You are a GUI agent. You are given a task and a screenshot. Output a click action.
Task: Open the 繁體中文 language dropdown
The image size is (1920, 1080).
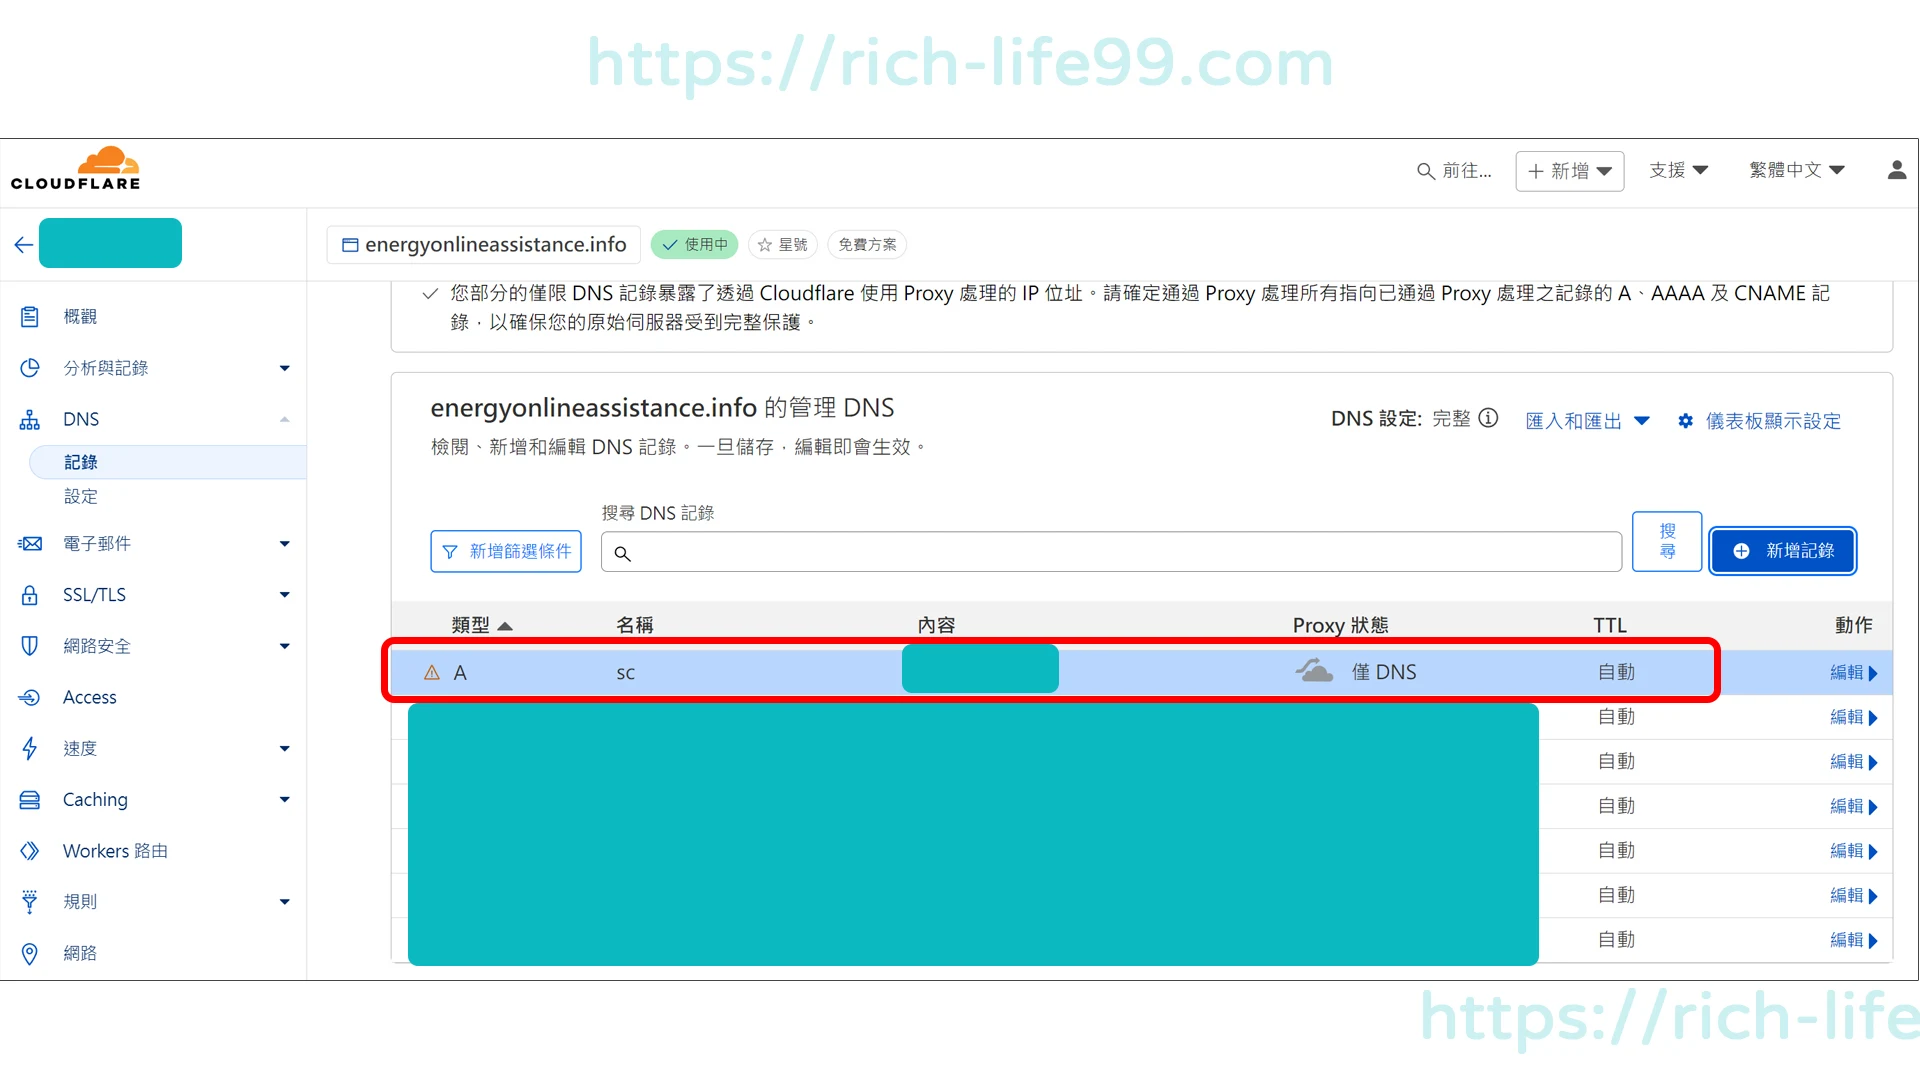tap(1797, 170)
